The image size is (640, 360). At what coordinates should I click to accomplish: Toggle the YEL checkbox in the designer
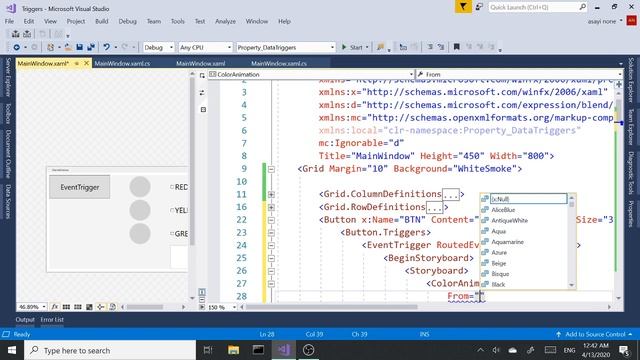[x=172, y=210]
